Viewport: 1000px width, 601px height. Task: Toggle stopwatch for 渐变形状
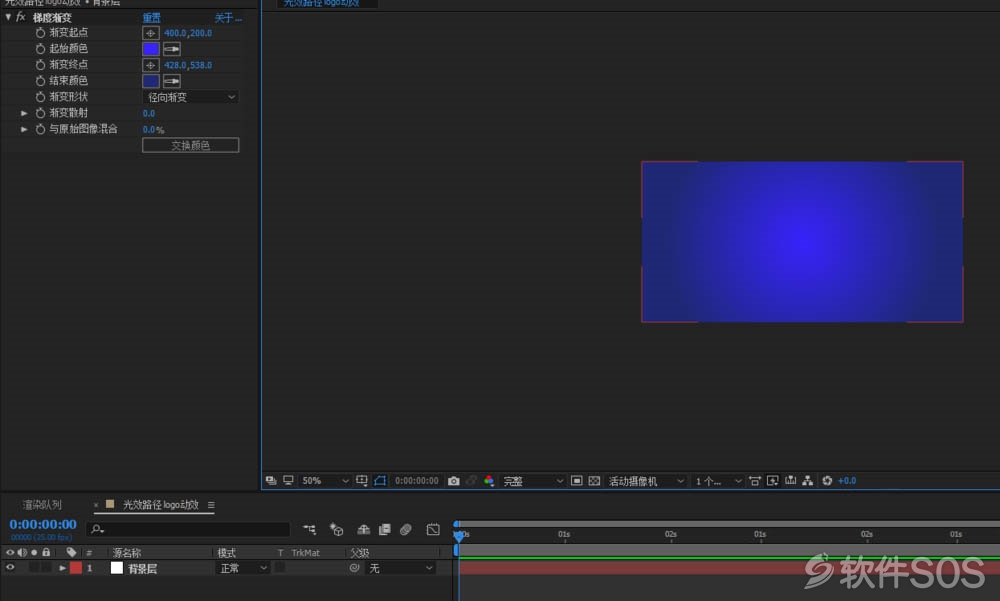click(40, 97)
